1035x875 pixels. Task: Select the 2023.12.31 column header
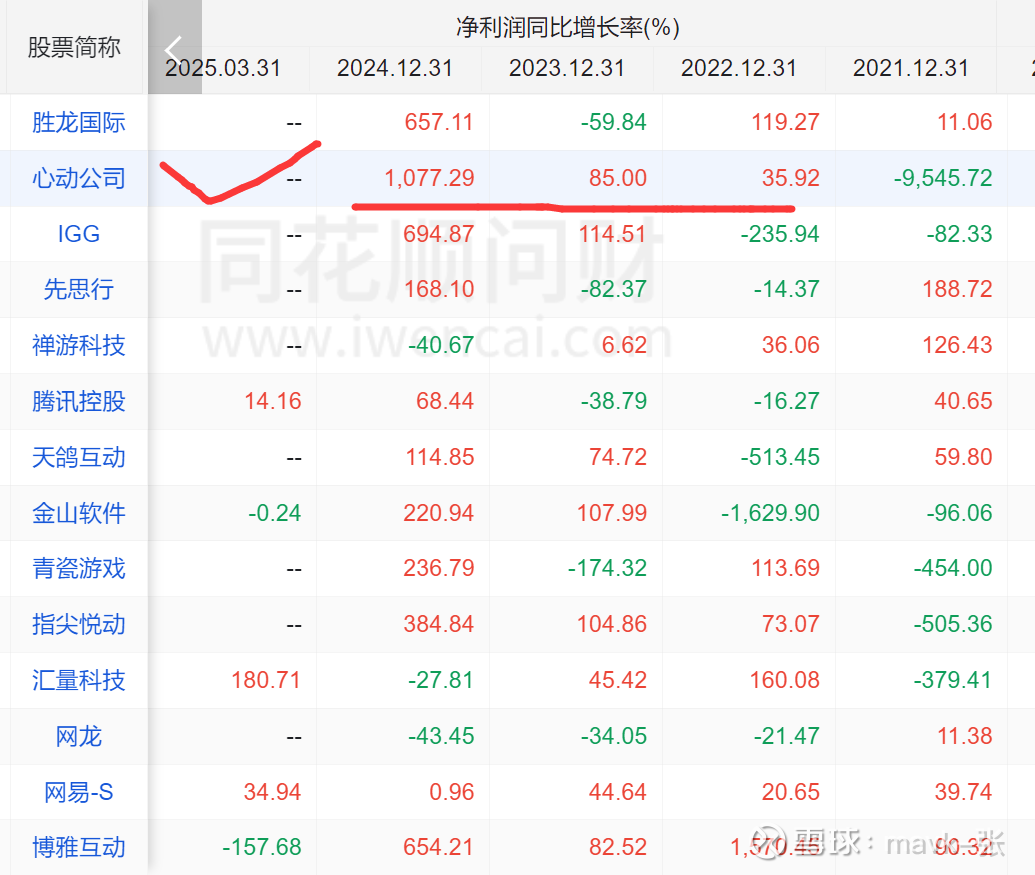566,68
